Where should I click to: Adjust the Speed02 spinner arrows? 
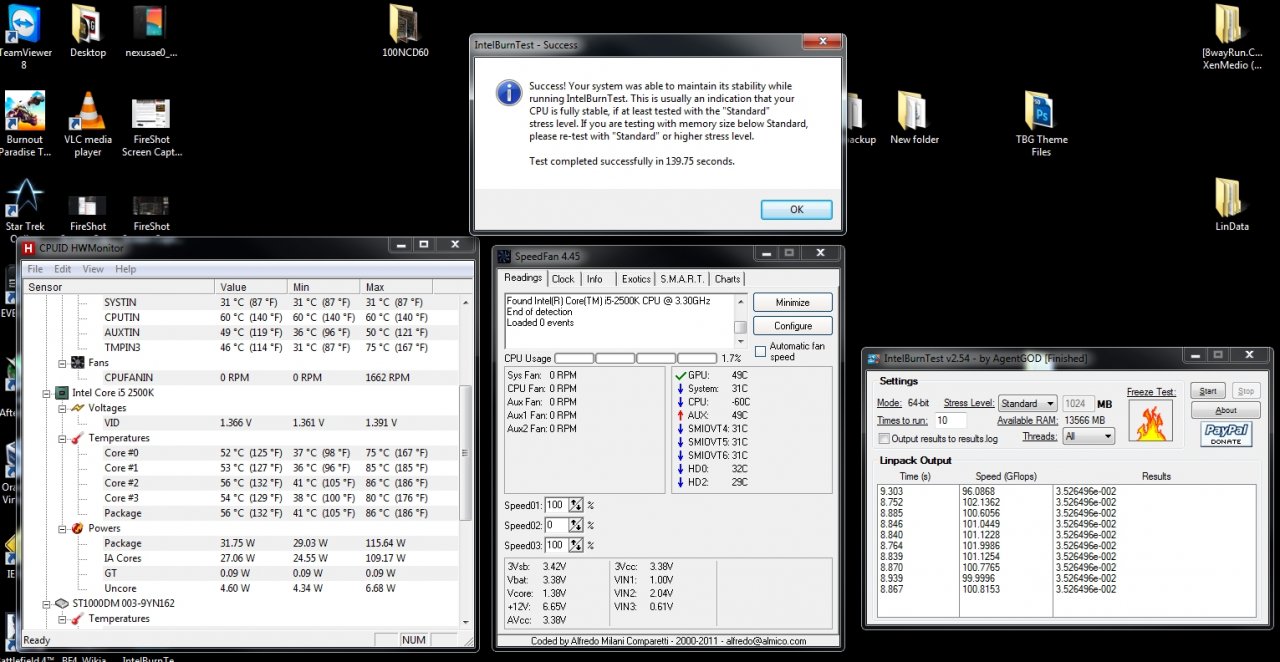(x=578, y=525)
